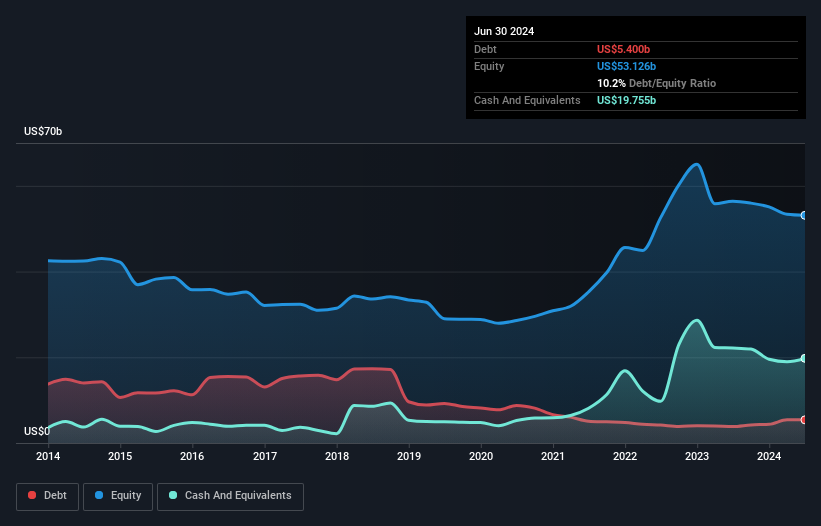The height and width of the screenshot is (526, 821).
Task: Select the 2023 x-axis label
Action: click(x=697, y=456)
